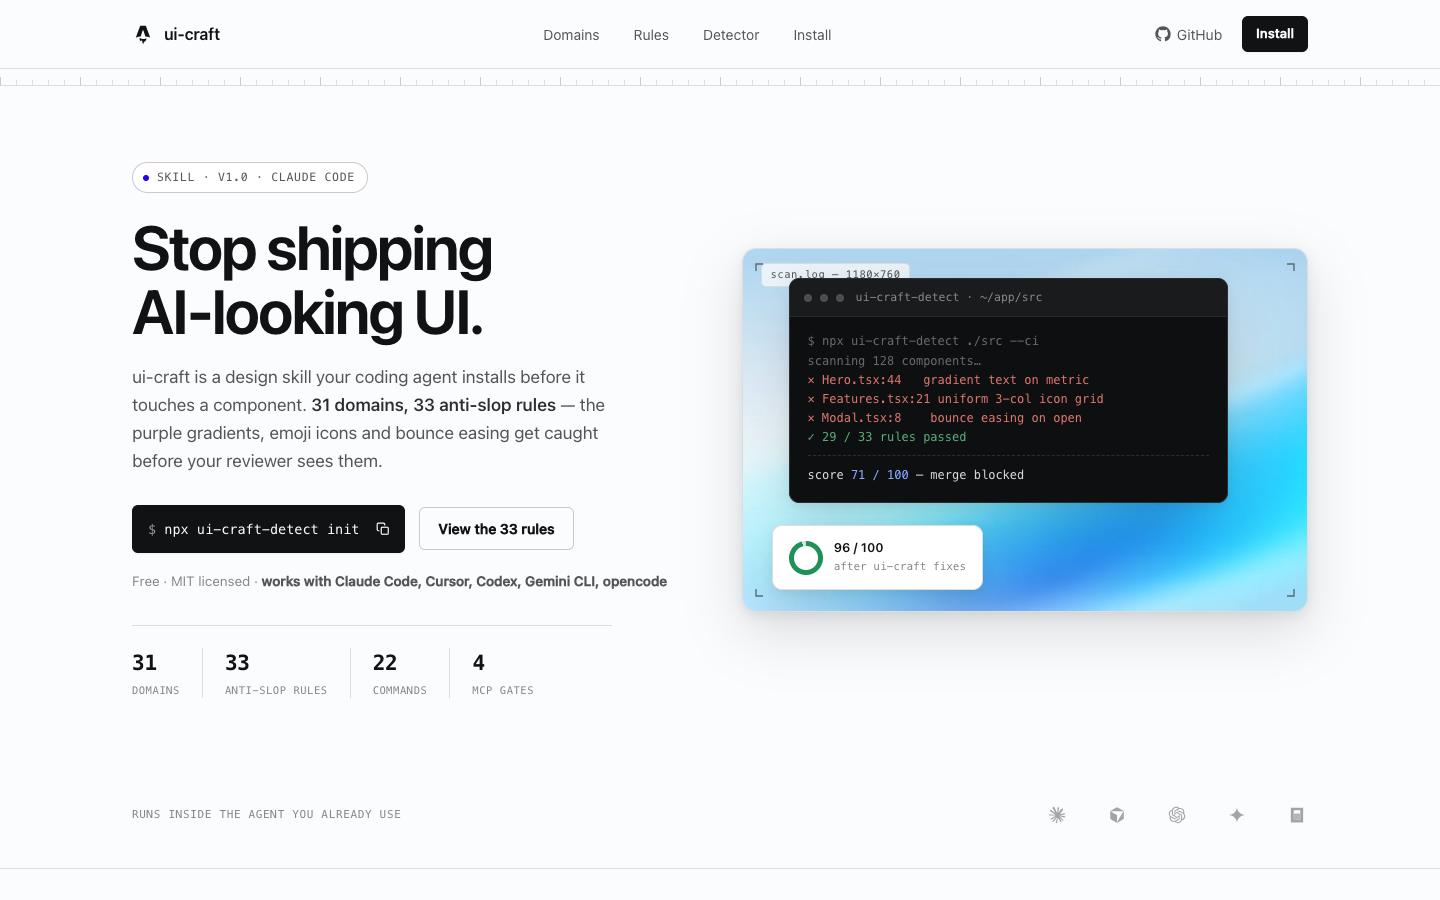Image resolution: width=1440 pixels, height=900 pixels.
Task: Click the Claude starburst logo icon
Action: coord(1057,815)
